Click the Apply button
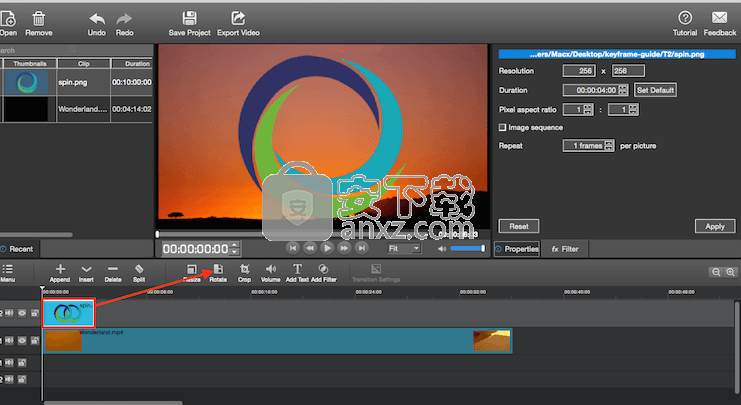Viewport: 741px width, 405px height. point(715,226)
